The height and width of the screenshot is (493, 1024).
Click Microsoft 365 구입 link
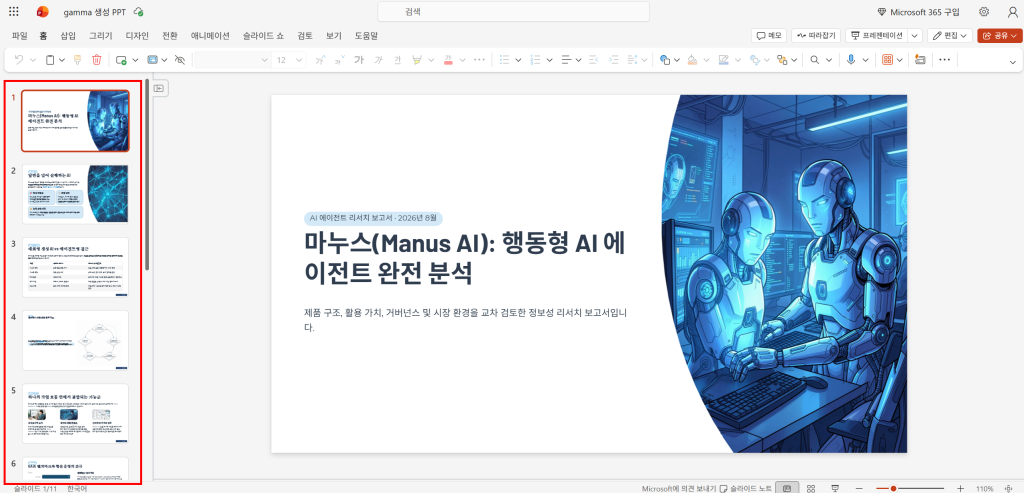(x=919, y=12)
